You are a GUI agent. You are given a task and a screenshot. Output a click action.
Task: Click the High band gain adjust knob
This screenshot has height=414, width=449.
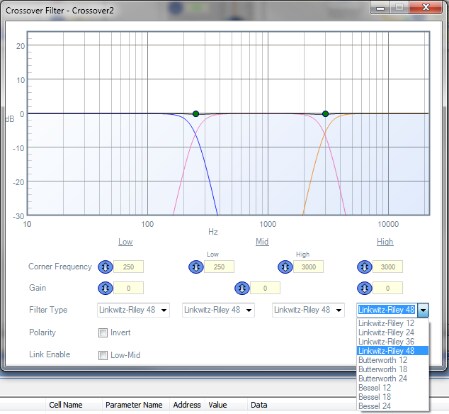(x=364, y=288)
